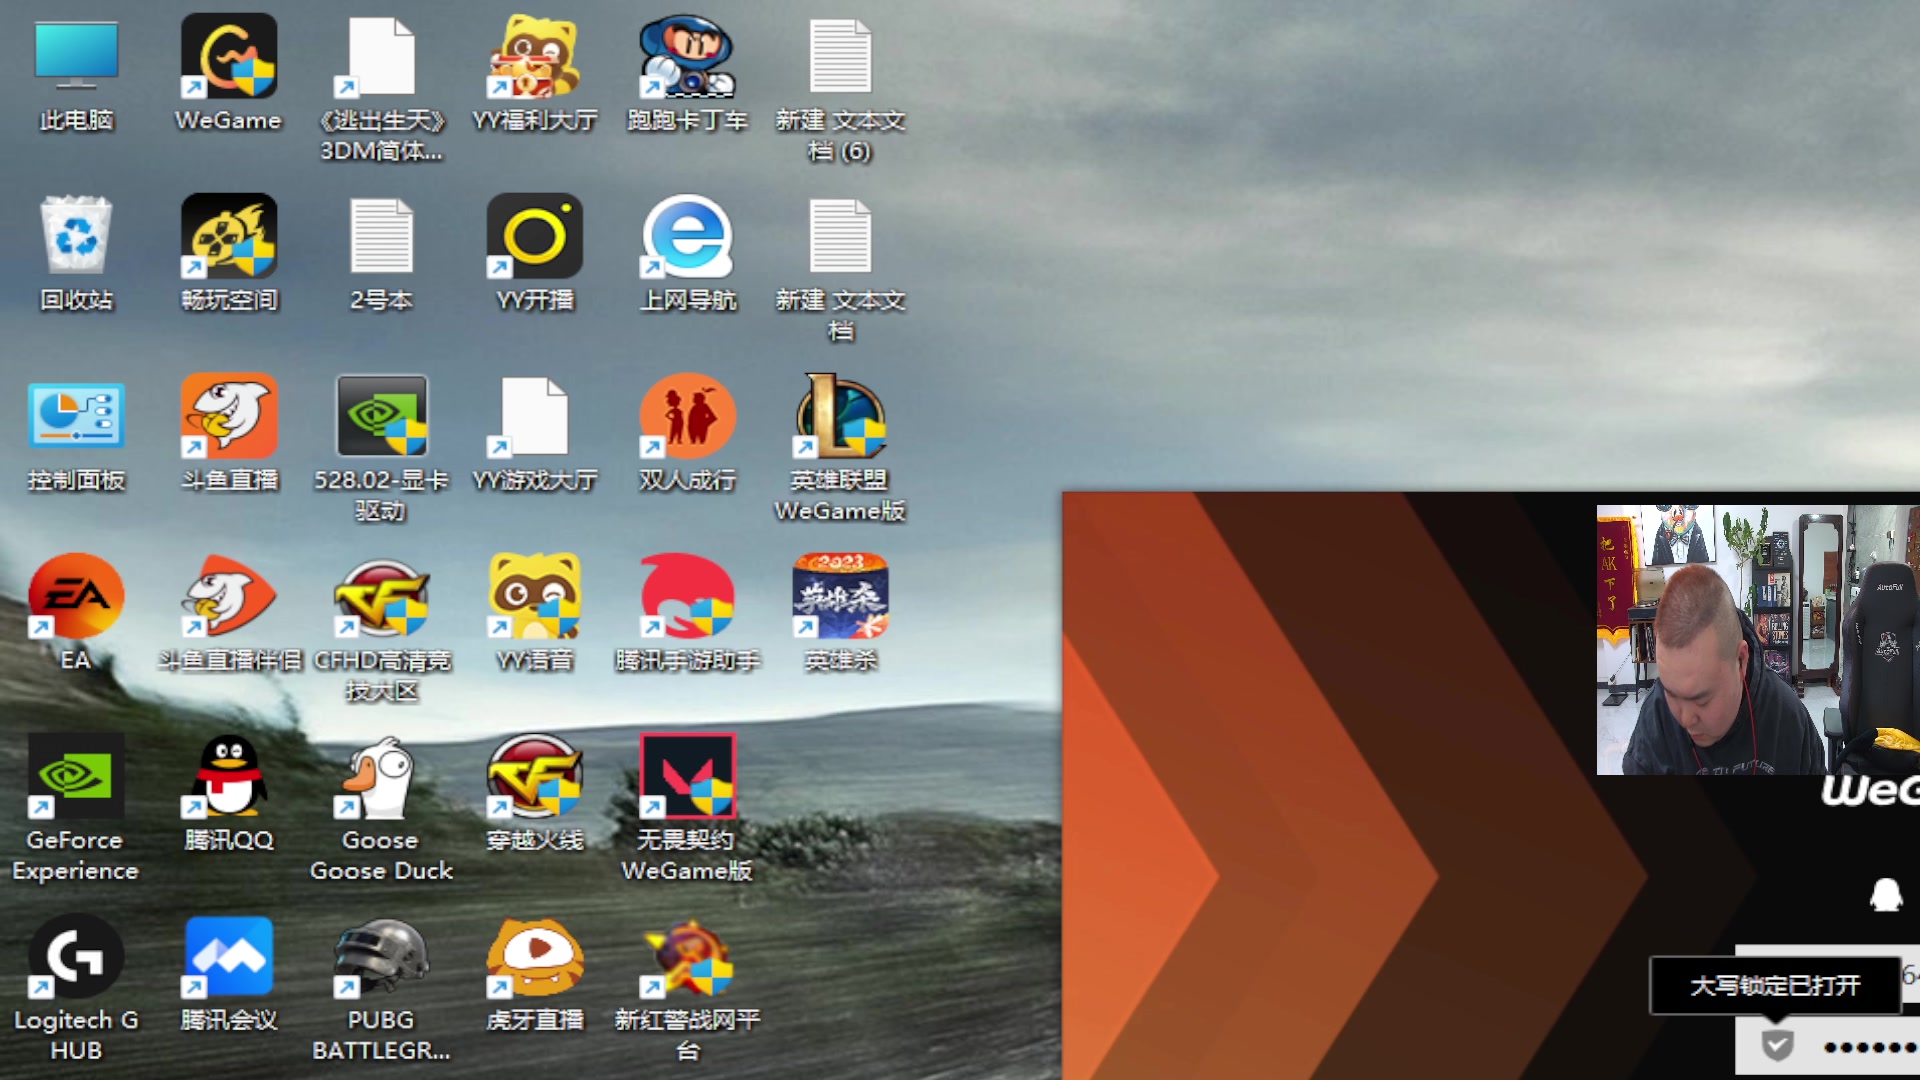Image resolution: width=1920 pixels, height=1080 pixels.
Task: Open the Tencent Meeting shortcut
Action: point(228,957)
